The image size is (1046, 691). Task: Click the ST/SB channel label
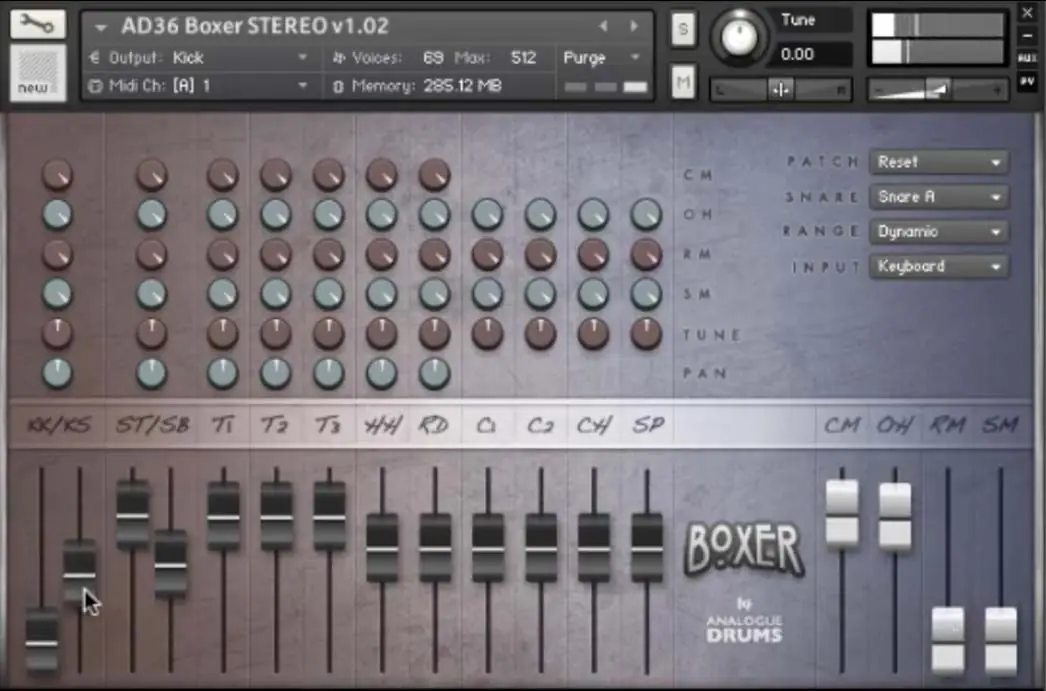153,425
